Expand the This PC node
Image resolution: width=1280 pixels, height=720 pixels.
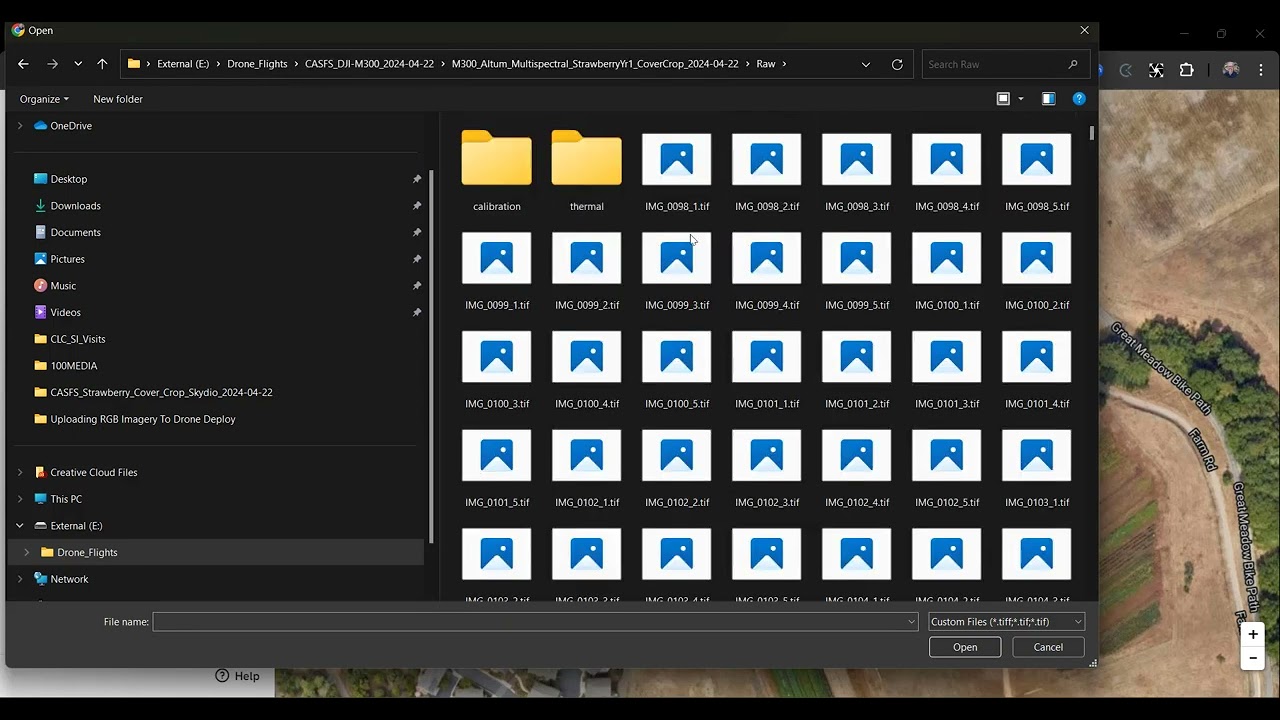[19, 499]
